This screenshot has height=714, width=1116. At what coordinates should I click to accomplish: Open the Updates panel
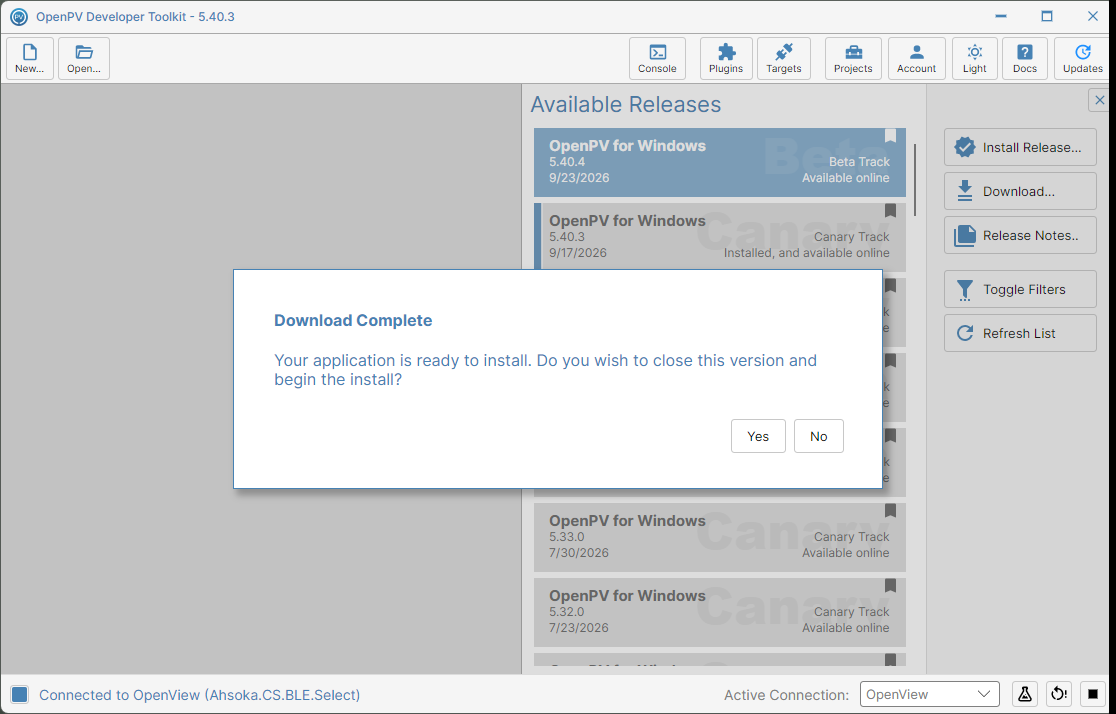point(1083,58)
